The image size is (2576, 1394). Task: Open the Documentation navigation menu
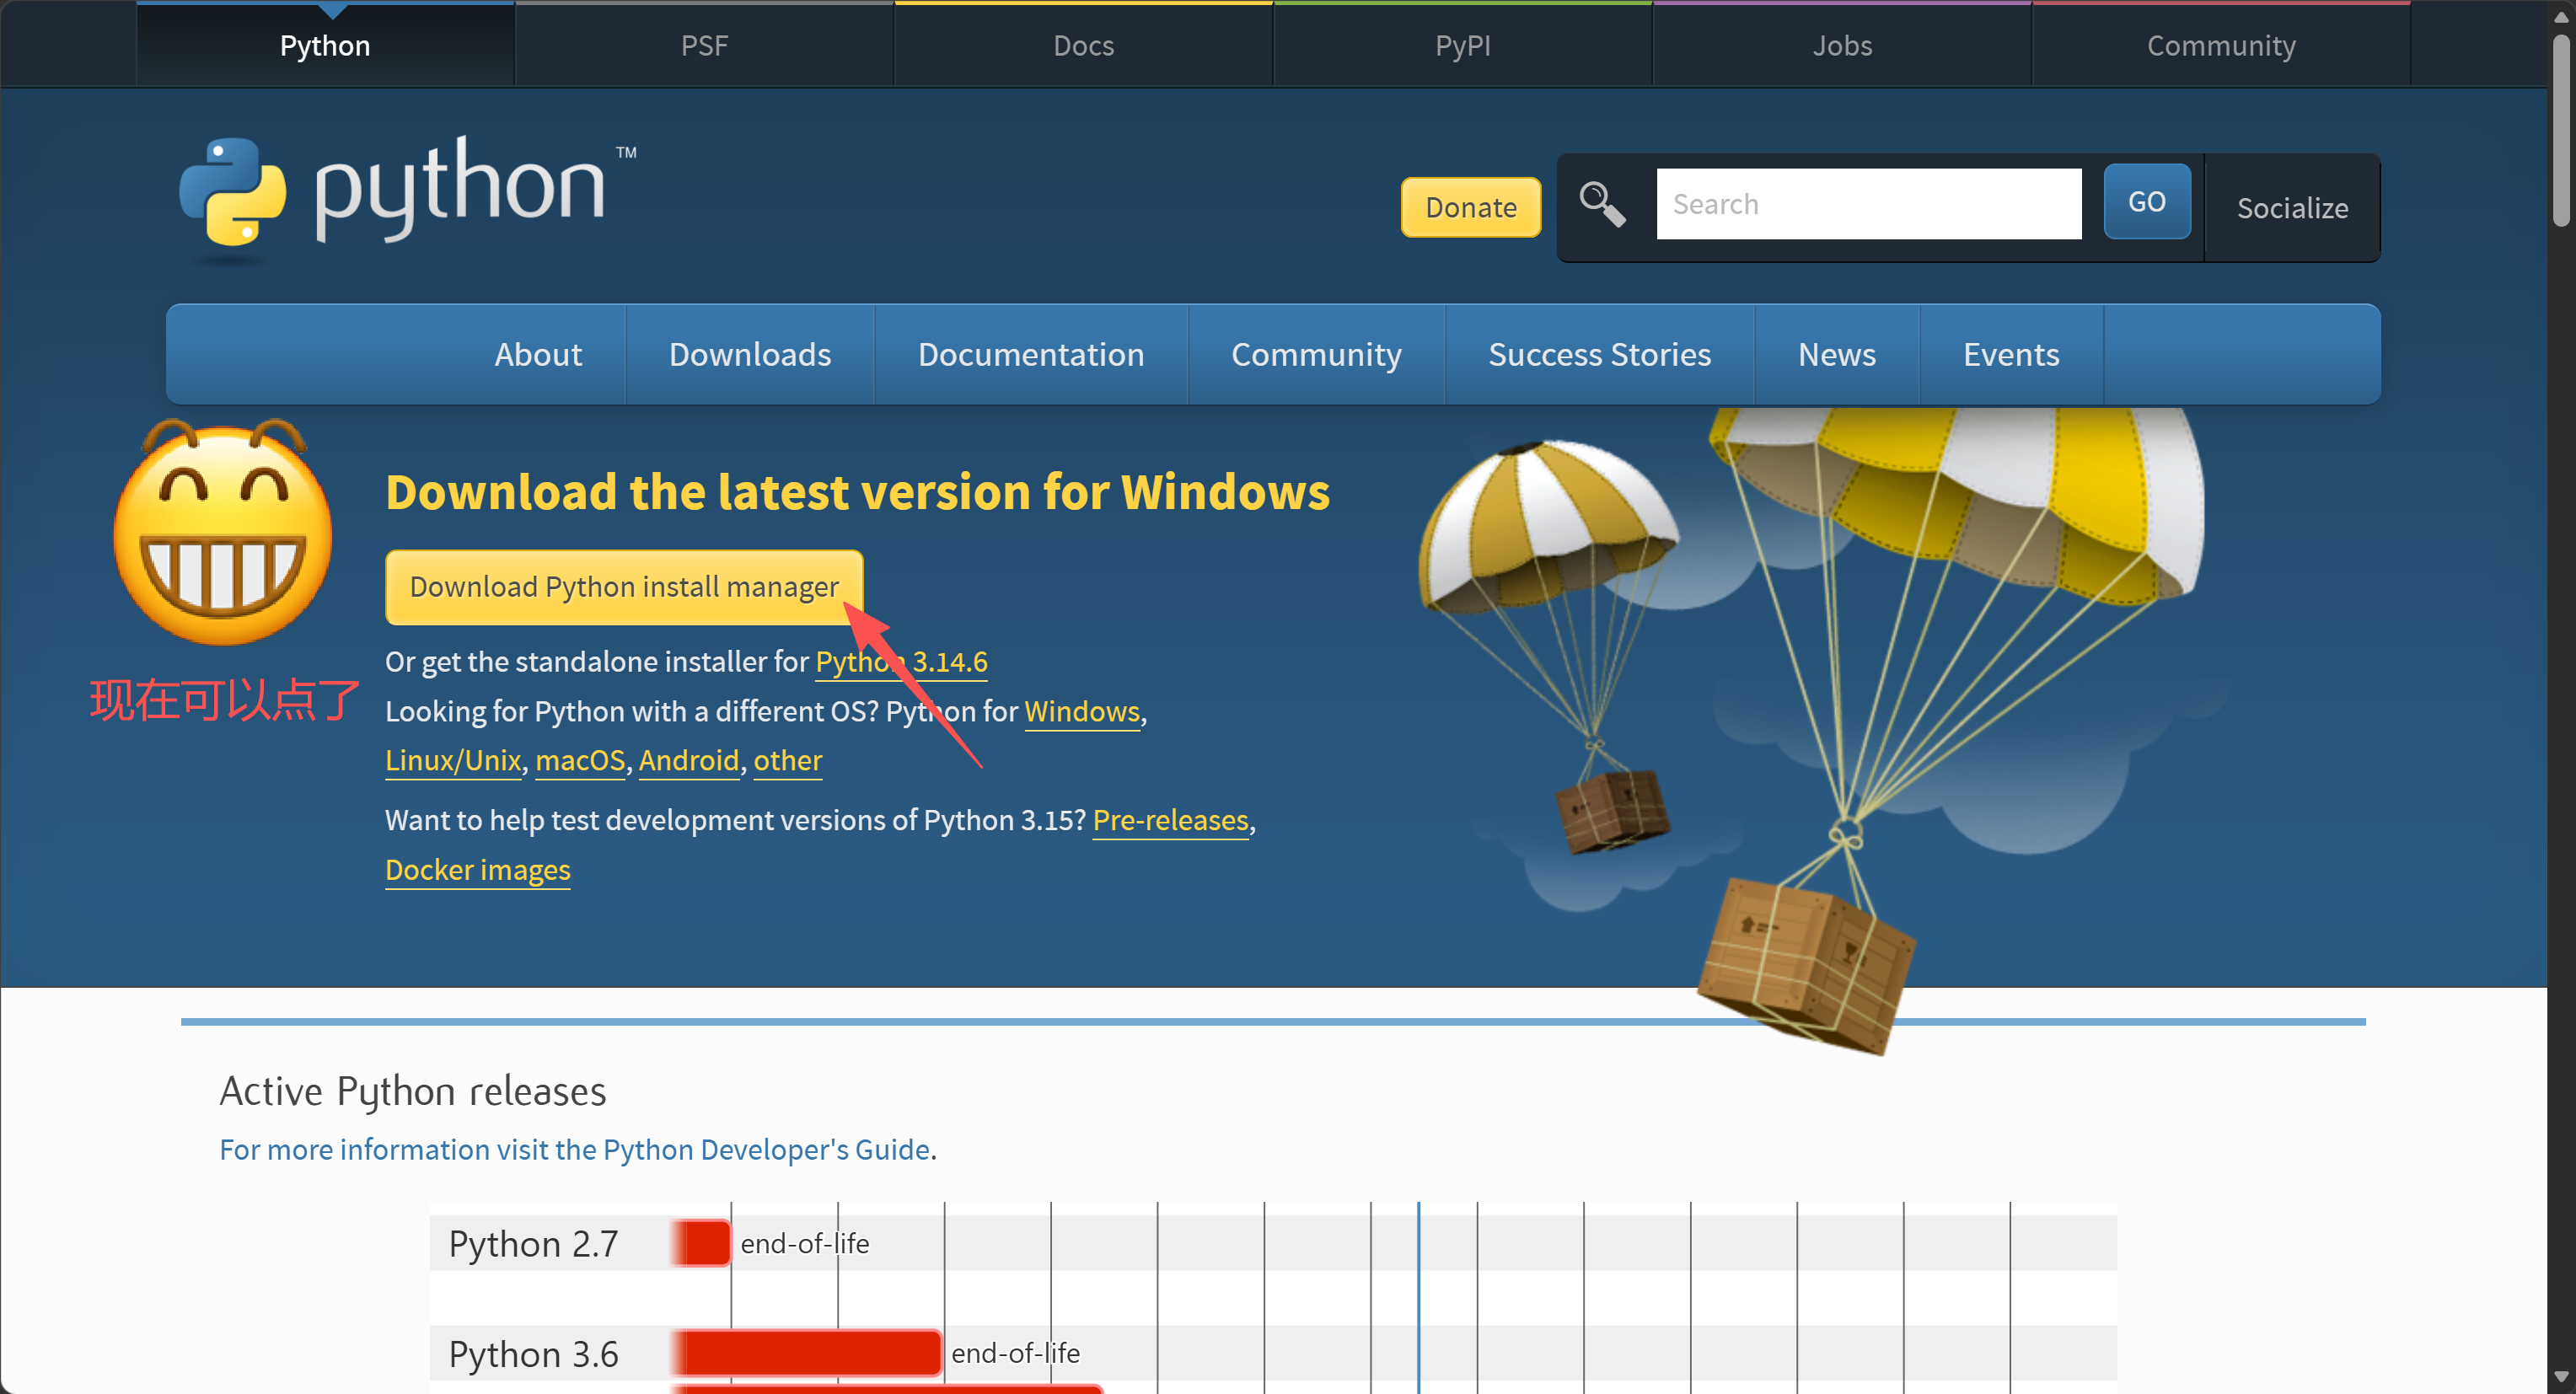click(x=1031, y=354)
